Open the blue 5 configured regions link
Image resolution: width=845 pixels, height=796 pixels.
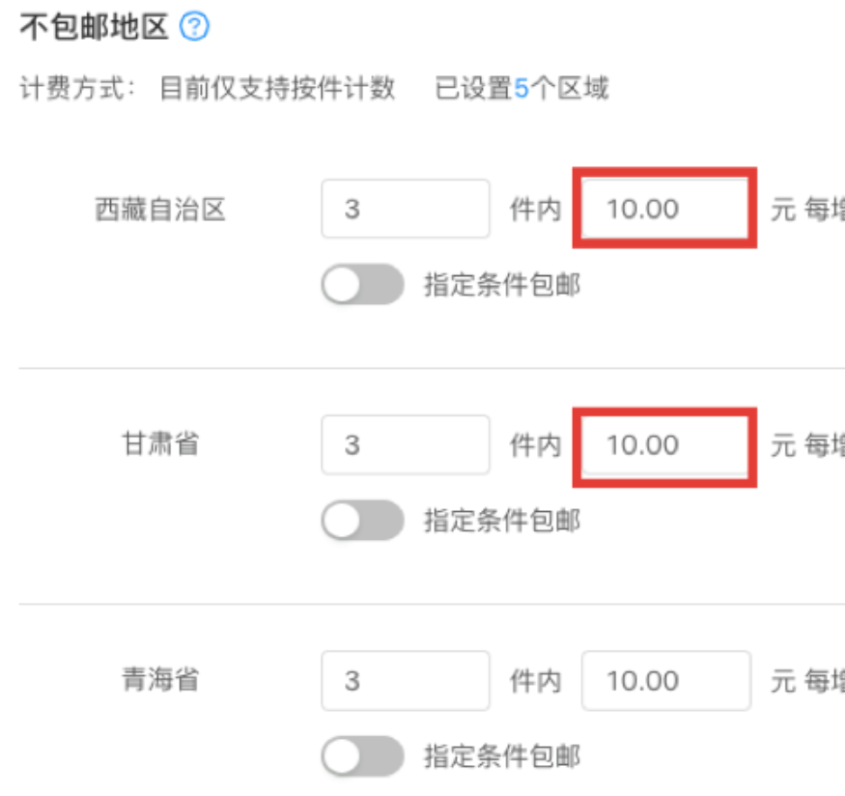[x=521, y=88]
